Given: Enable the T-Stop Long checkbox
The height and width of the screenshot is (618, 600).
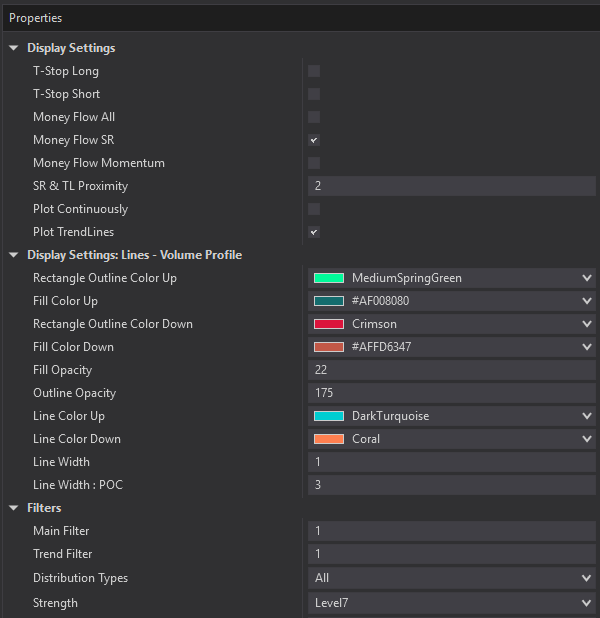Looking at the screenshot, I should (314, 71).
